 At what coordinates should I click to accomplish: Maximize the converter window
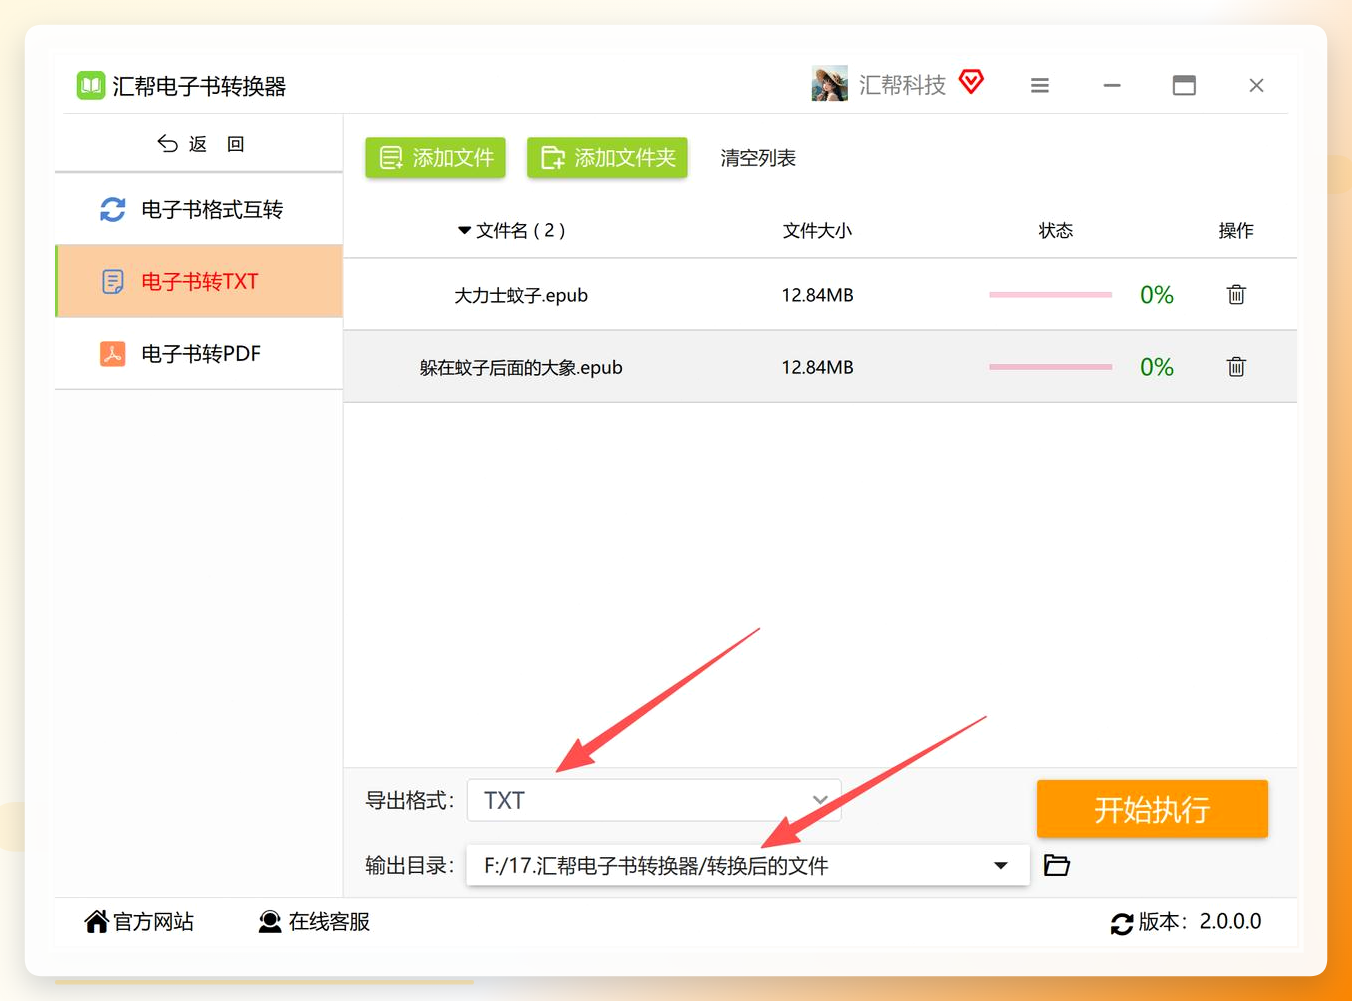pyautogui.click(x=1184, y=86)
